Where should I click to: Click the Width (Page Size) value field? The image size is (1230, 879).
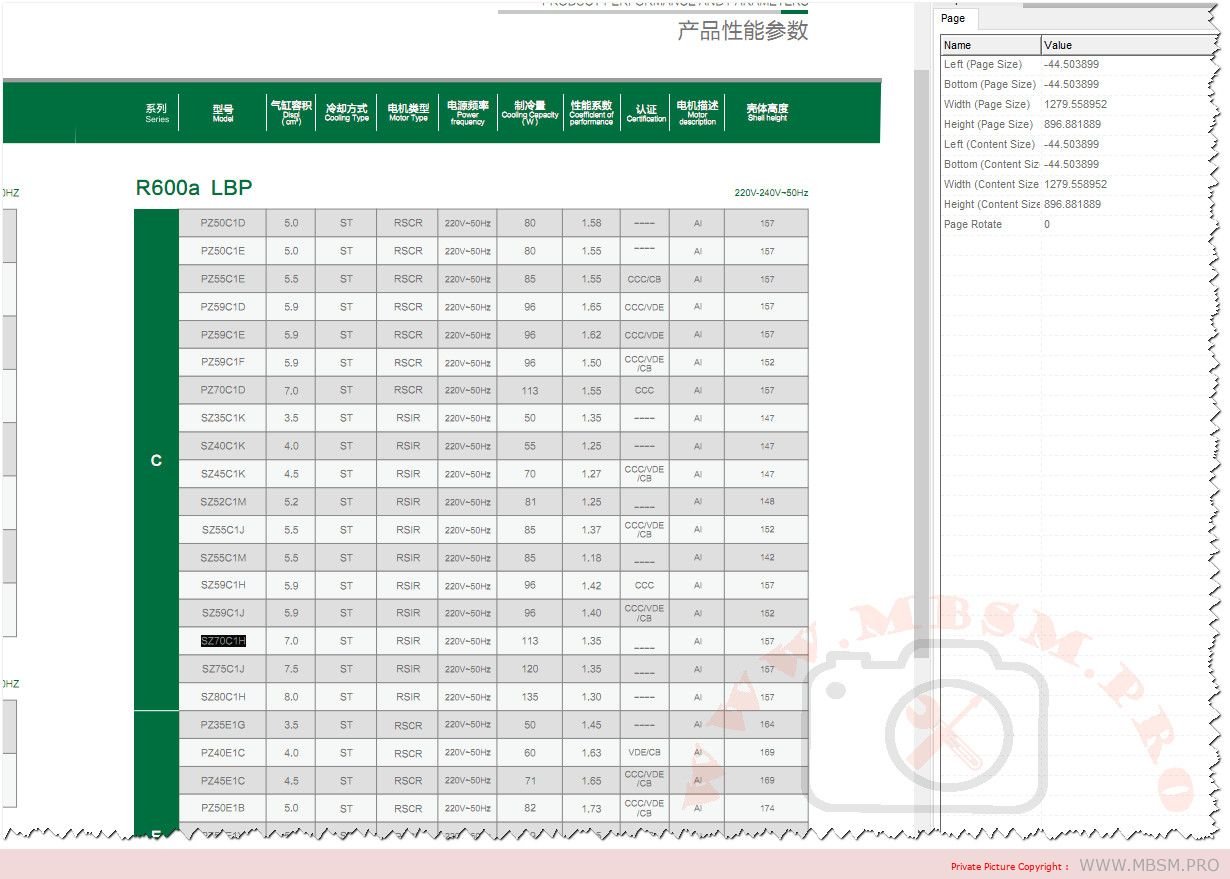1125,104
